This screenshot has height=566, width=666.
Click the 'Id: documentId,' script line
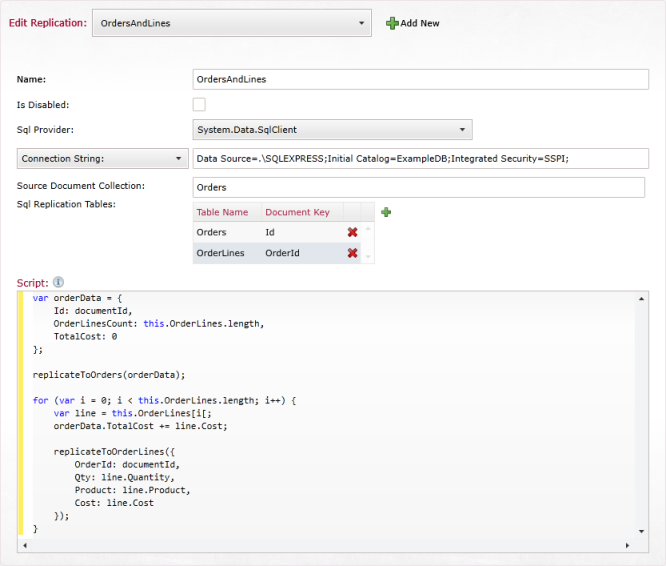[93, 311]
